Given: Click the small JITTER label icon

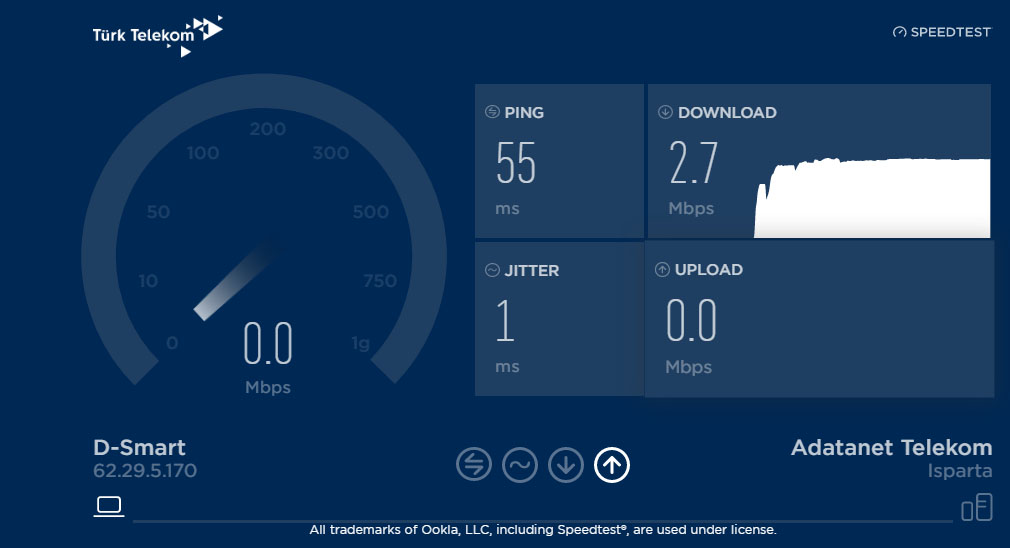Looking at the screenshot, I should coord(492,270).
